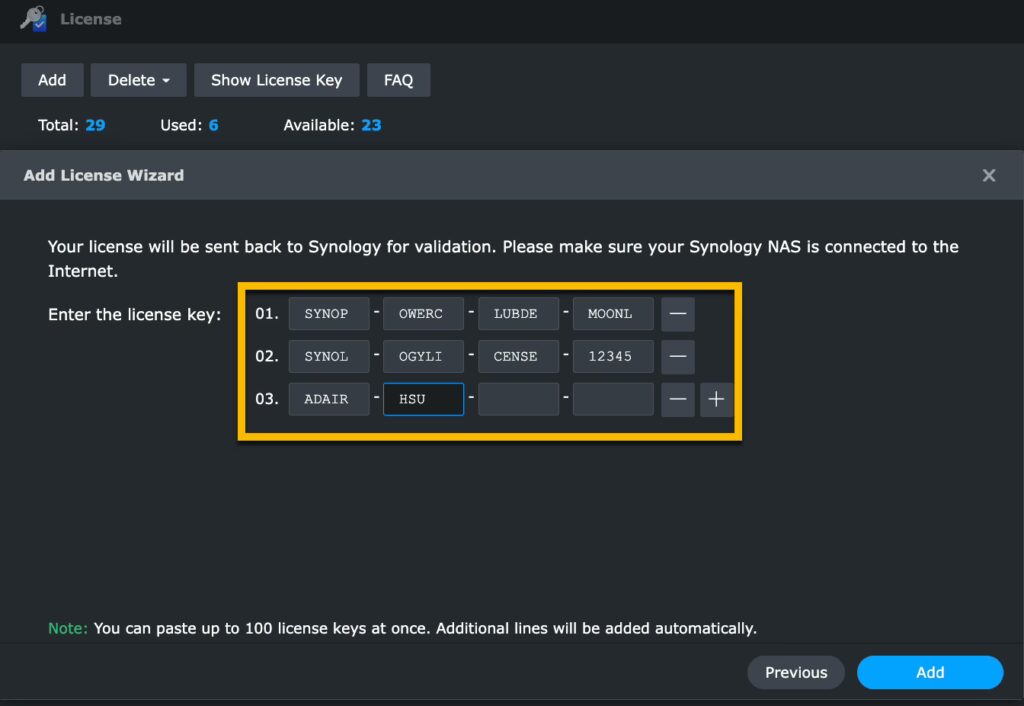This screenshot has width=1024, height=706.
Task: Click the row number label '03.'
Action: point(266,399)
